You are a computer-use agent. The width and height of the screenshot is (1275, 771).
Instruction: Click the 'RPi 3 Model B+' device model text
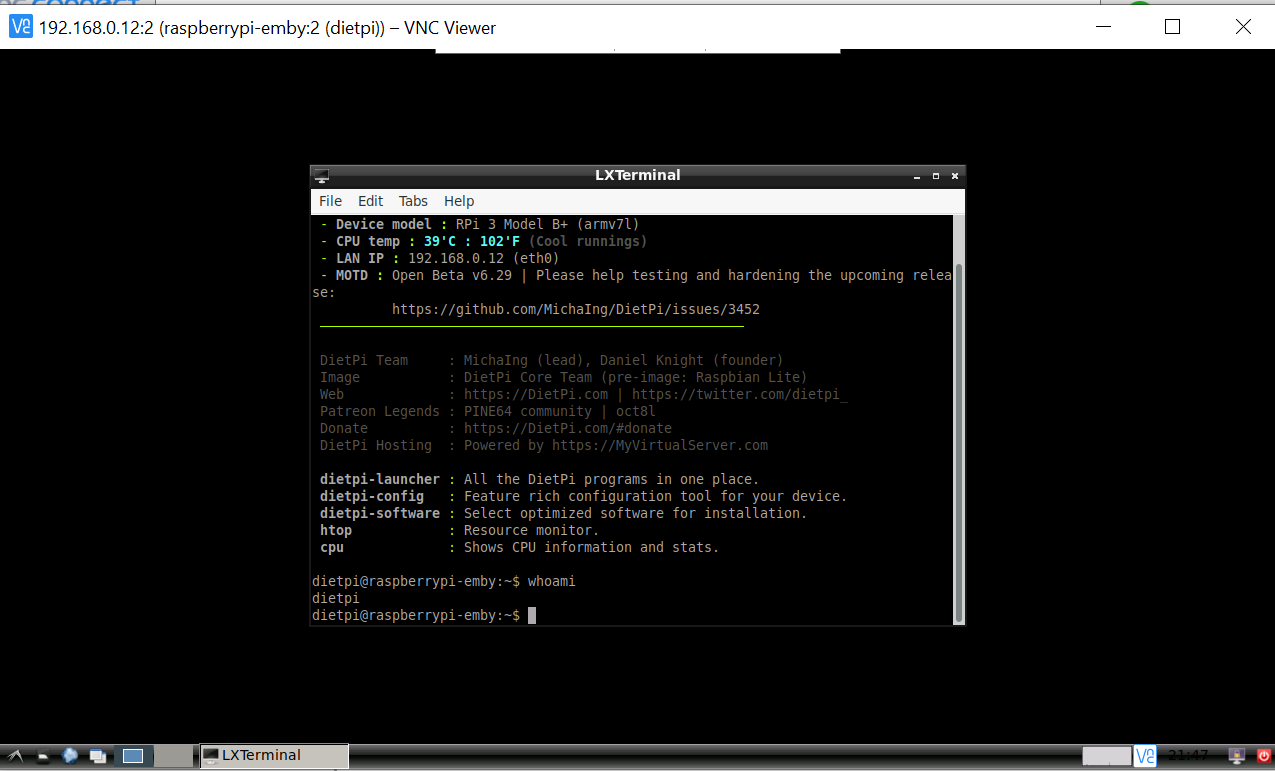[512, 224]
